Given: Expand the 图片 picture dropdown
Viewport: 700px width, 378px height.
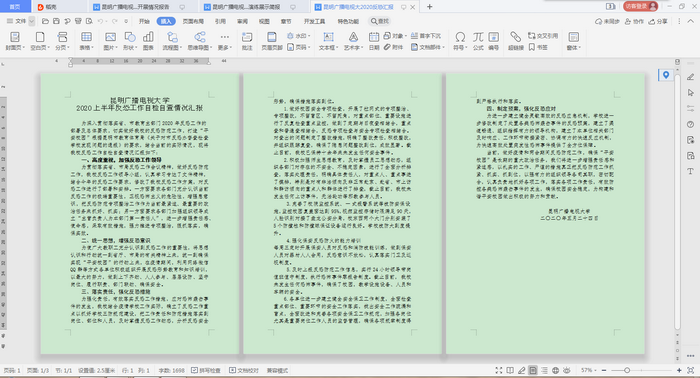Looking at the screenshot, I should [x=117, y=47].
